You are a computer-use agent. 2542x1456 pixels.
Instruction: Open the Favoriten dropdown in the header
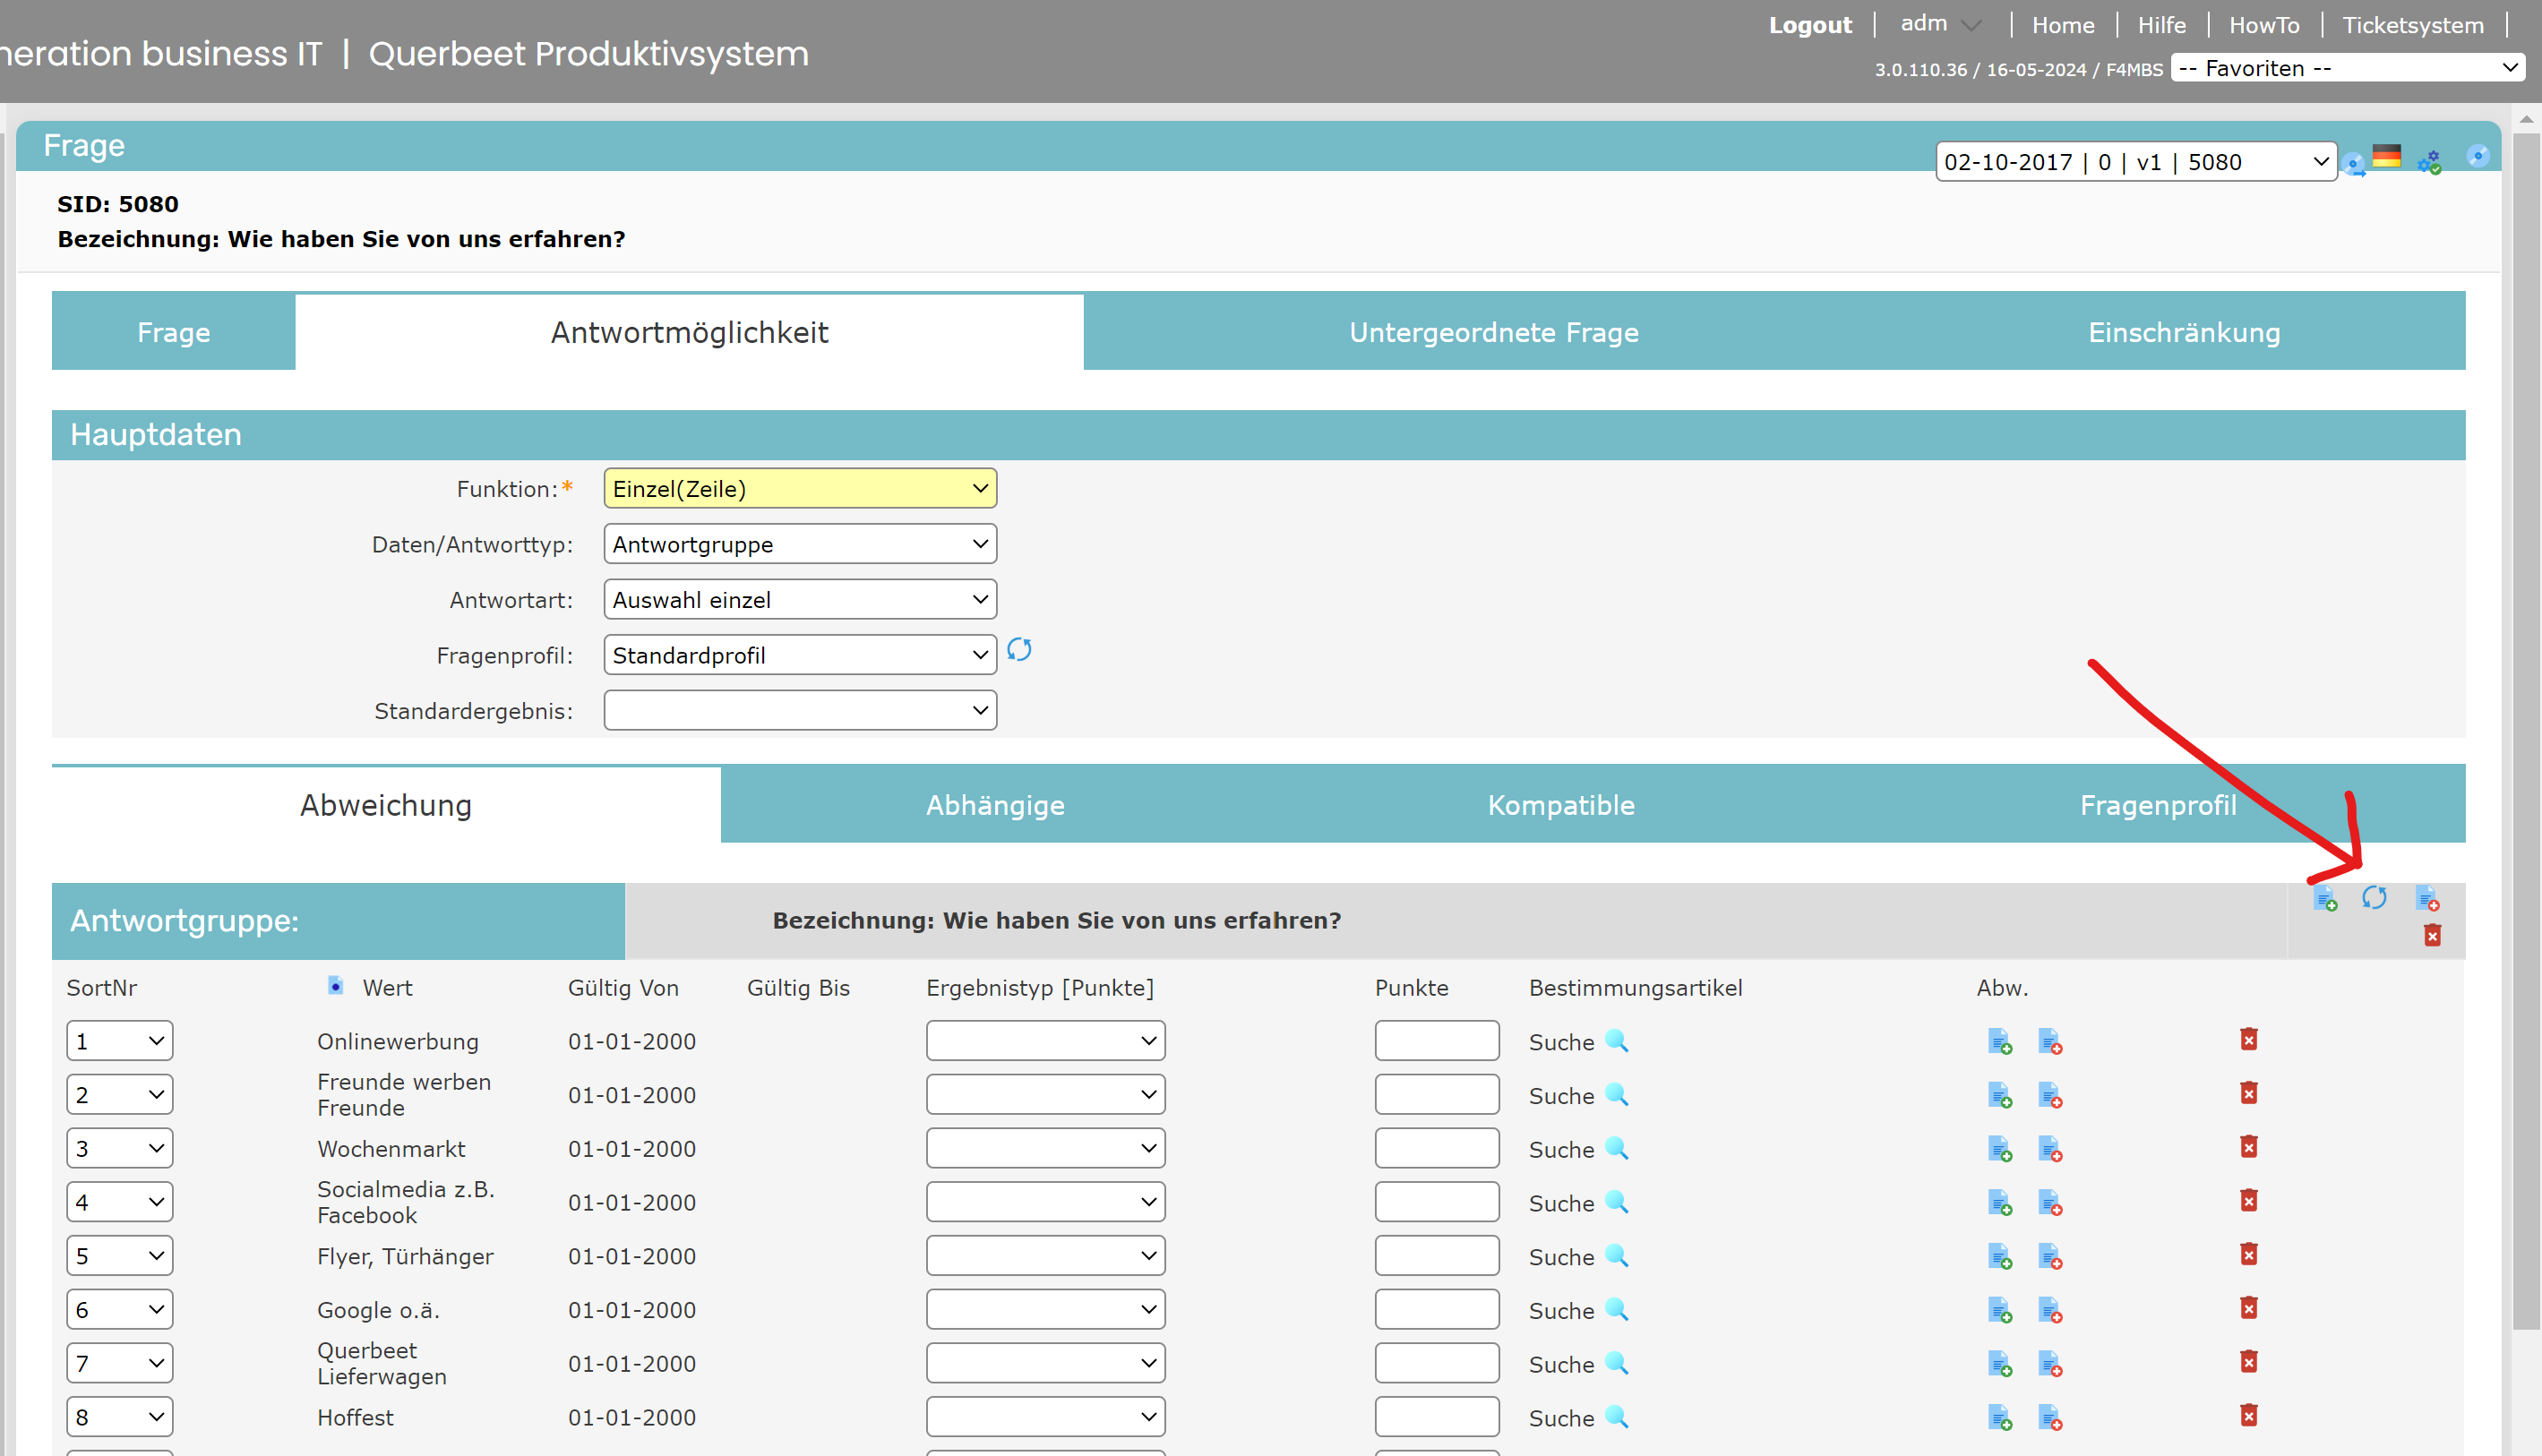coord(2347,68)
